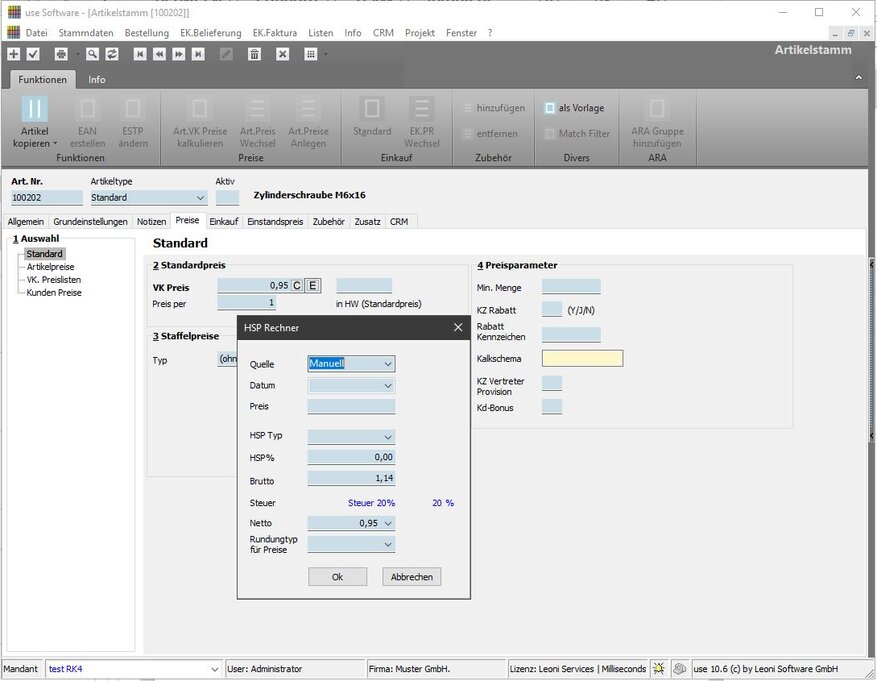Click the printer icon in the toolbar

pos(60,54)
